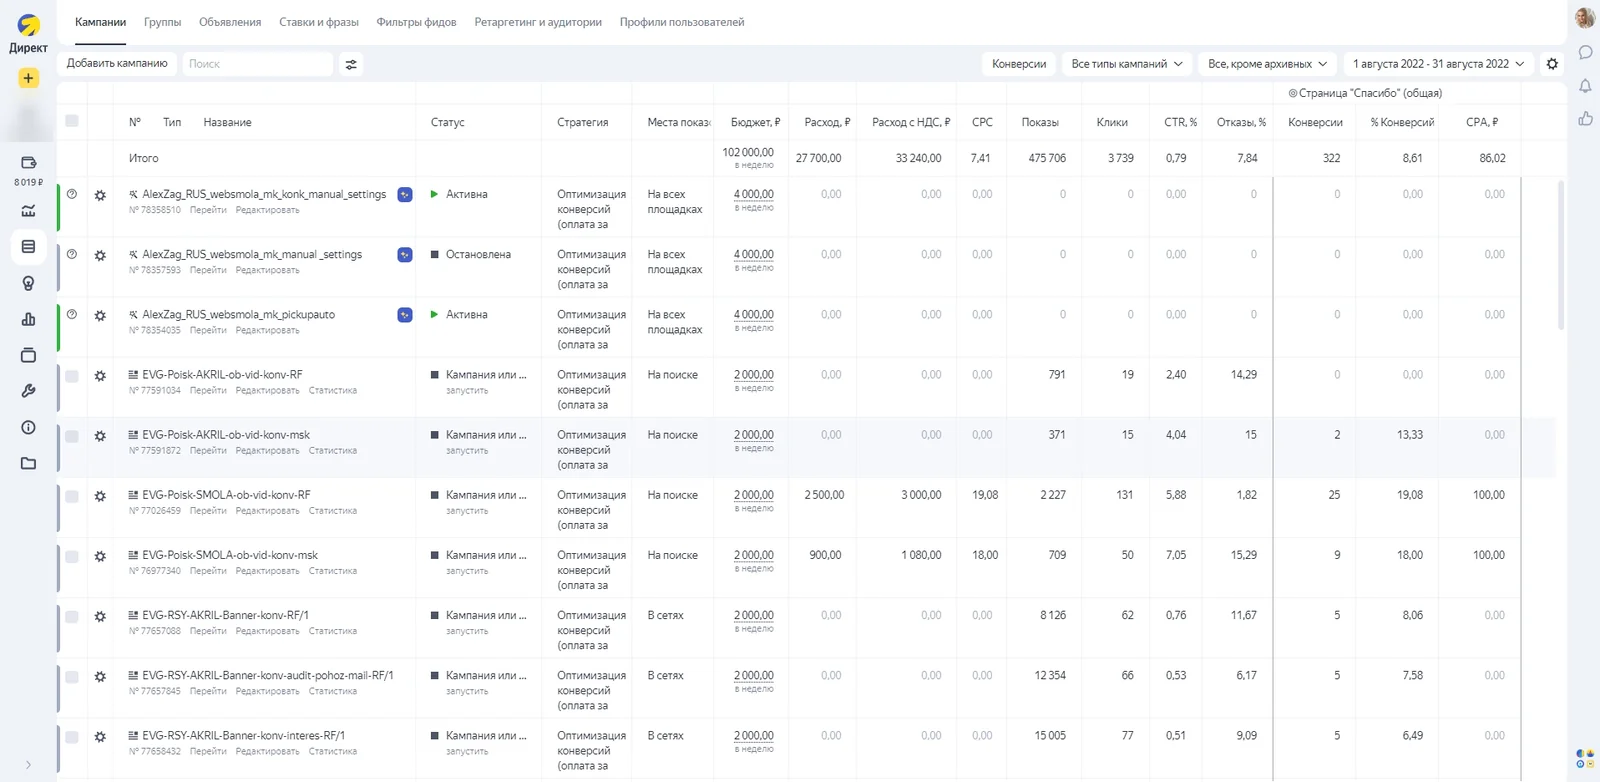
Task: Expand the Все, кроме архивных dropdown
Action: pyautogui.click(x=1267, y=64)
